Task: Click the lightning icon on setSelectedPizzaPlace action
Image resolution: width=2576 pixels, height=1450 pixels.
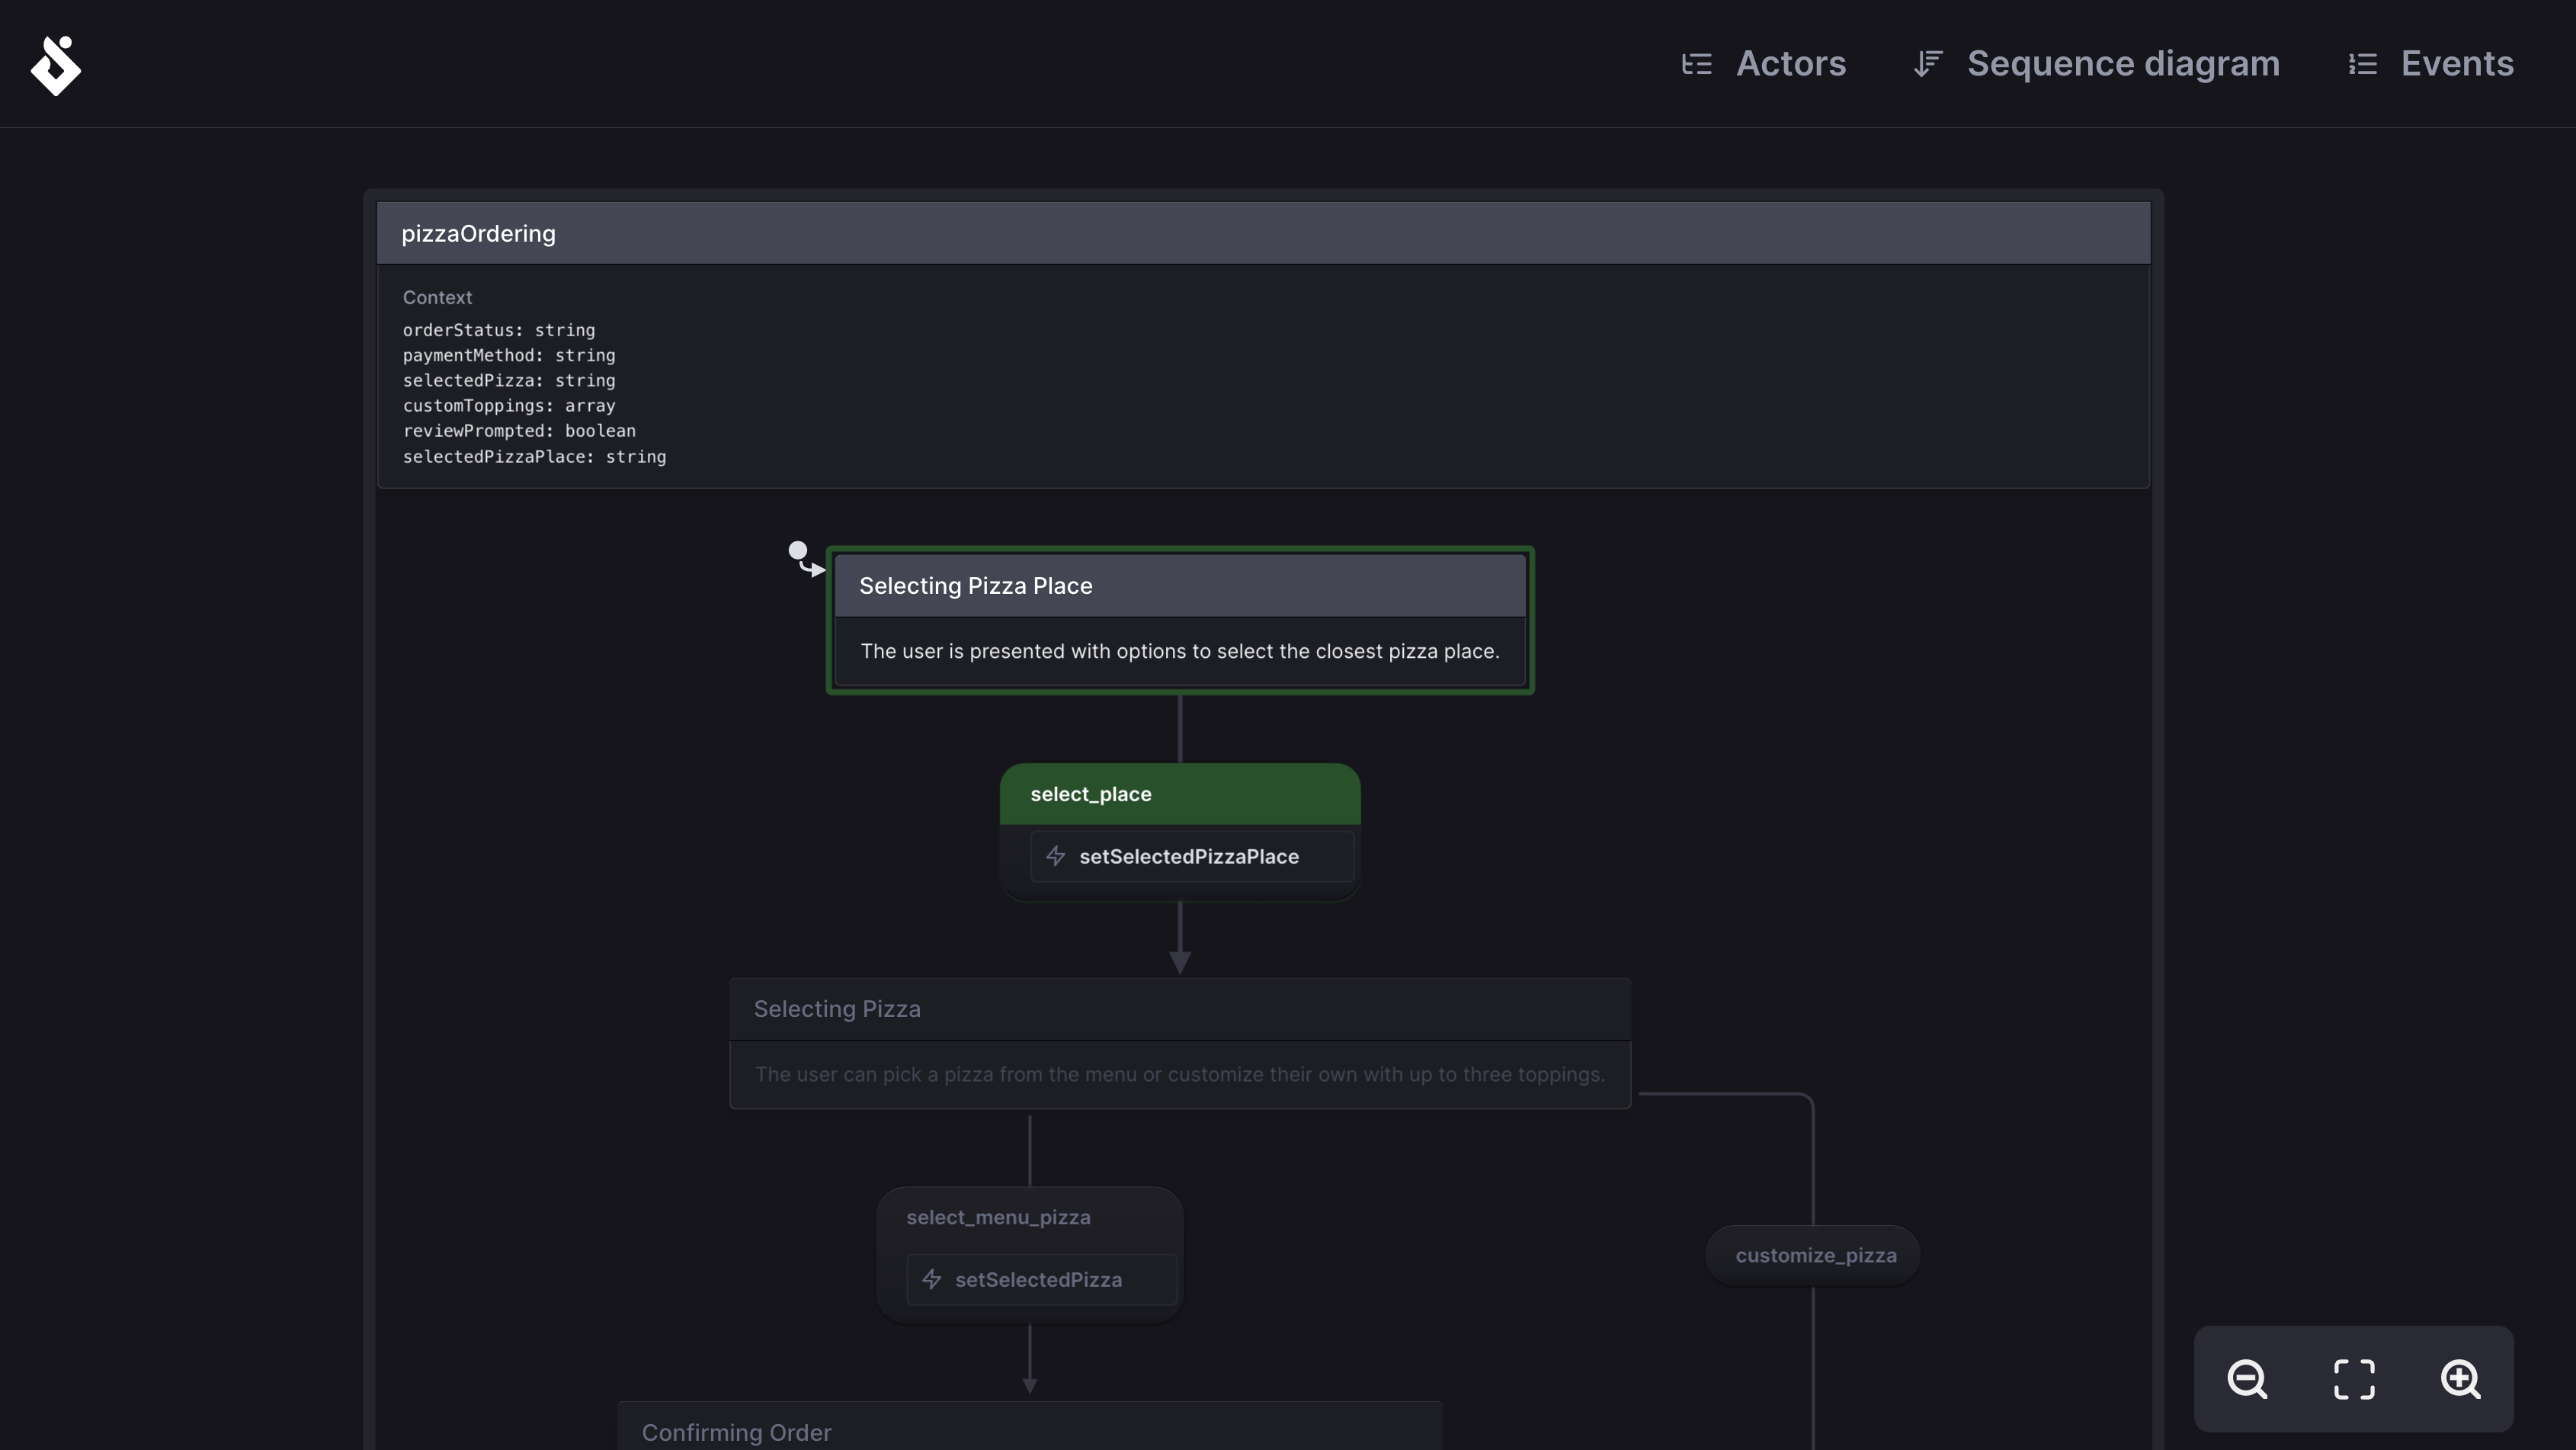Action: tap(1055, 856)
